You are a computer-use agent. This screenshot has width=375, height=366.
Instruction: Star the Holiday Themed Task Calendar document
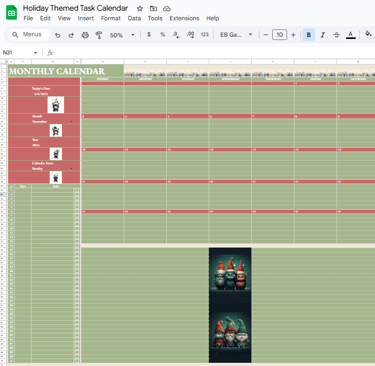coord(140,9)
